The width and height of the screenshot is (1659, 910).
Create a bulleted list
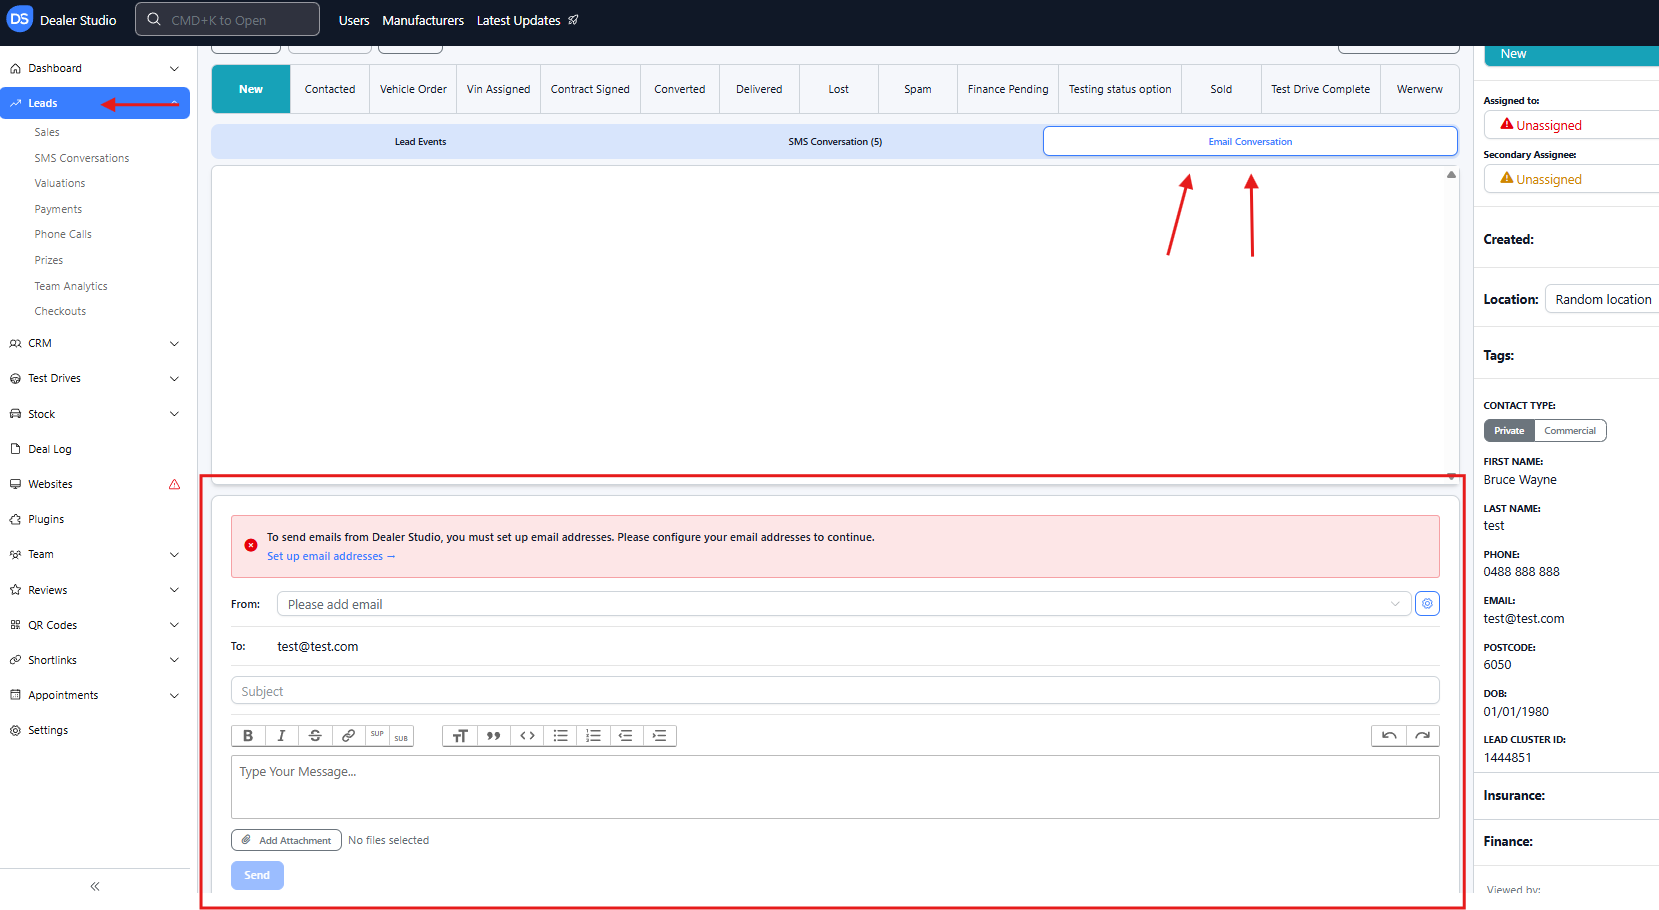tap(560, 736)
